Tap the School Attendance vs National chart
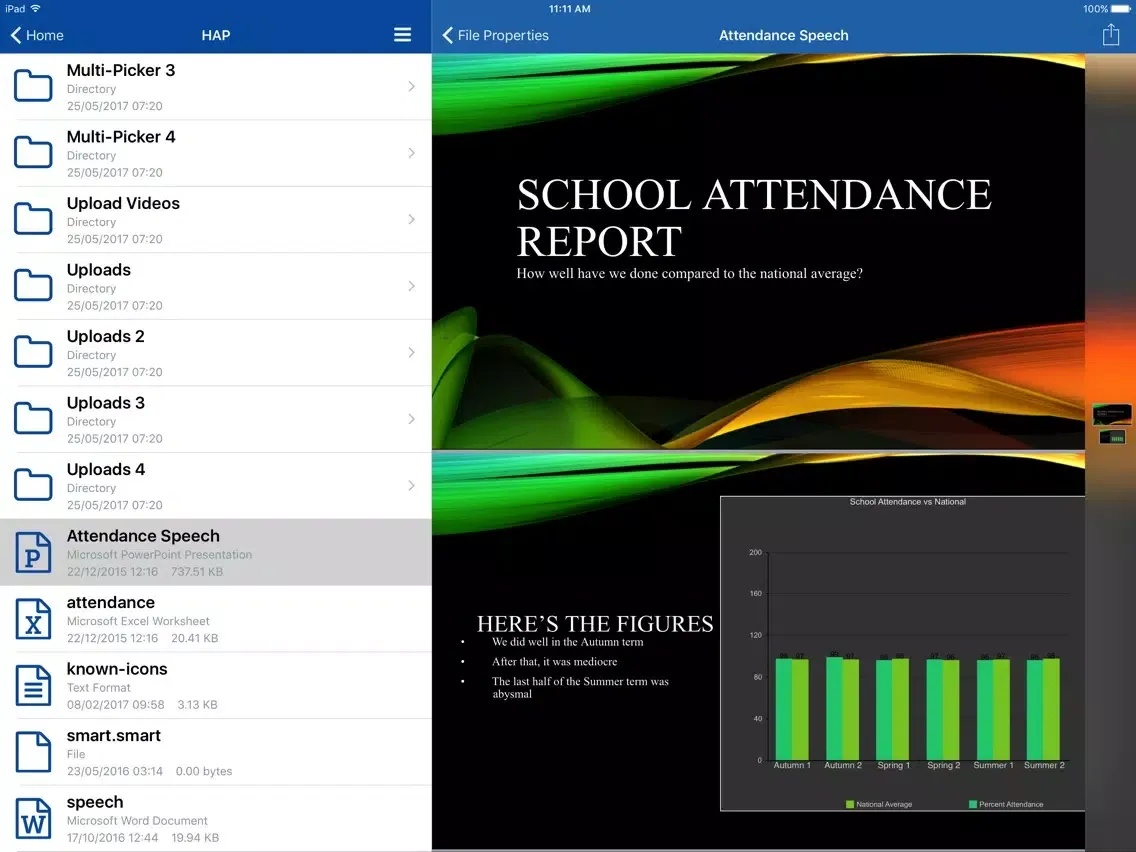The width and height of the screenshot is (1136, 852). [903, 653]
